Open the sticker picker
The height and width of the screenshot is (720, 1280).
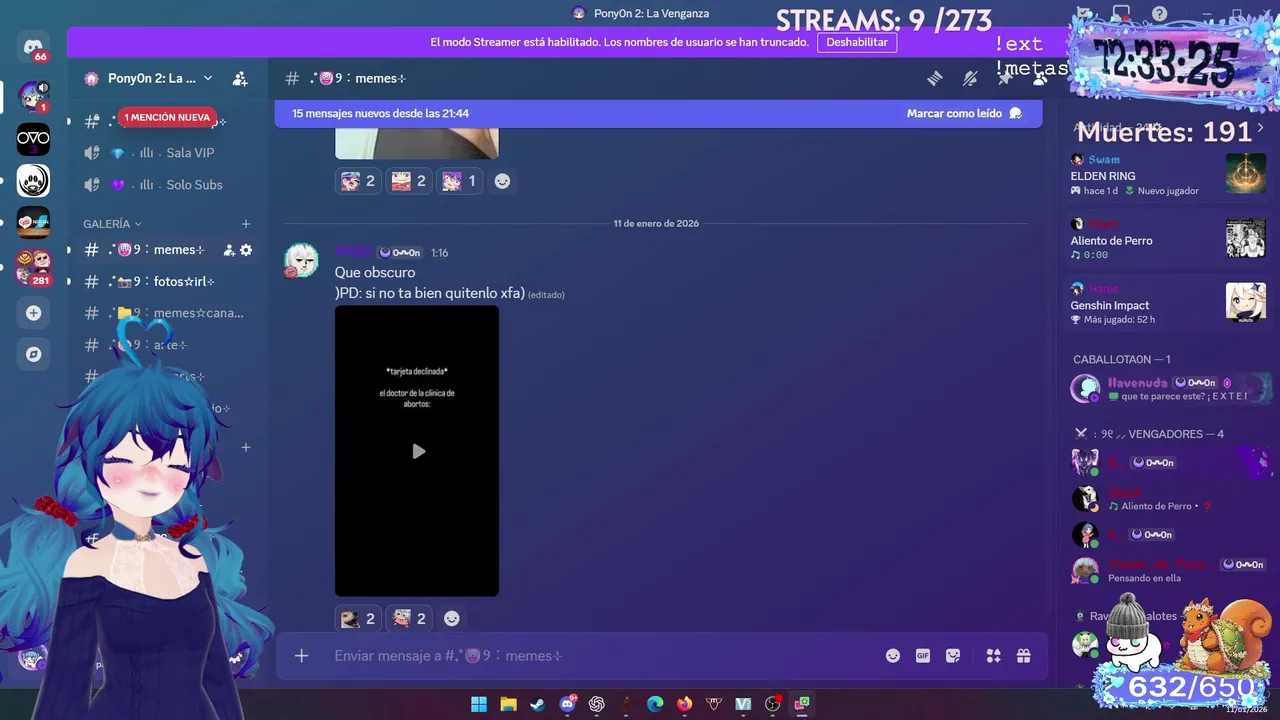[953, 656]
